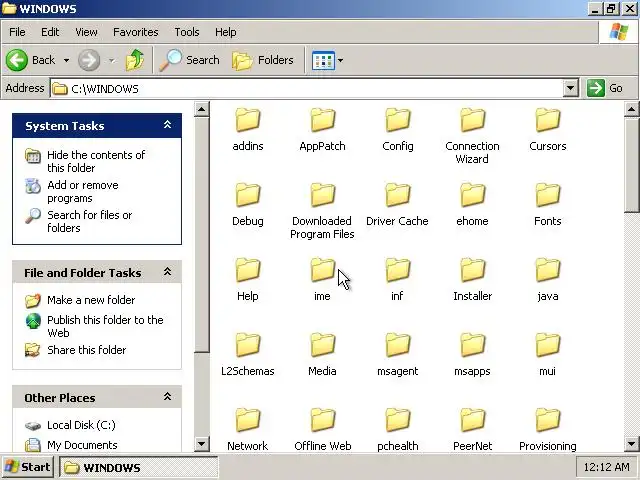Screen dimensions: 640x480
Task: Select the Connection Wizard folder icon
Action: tap(472, 120)
